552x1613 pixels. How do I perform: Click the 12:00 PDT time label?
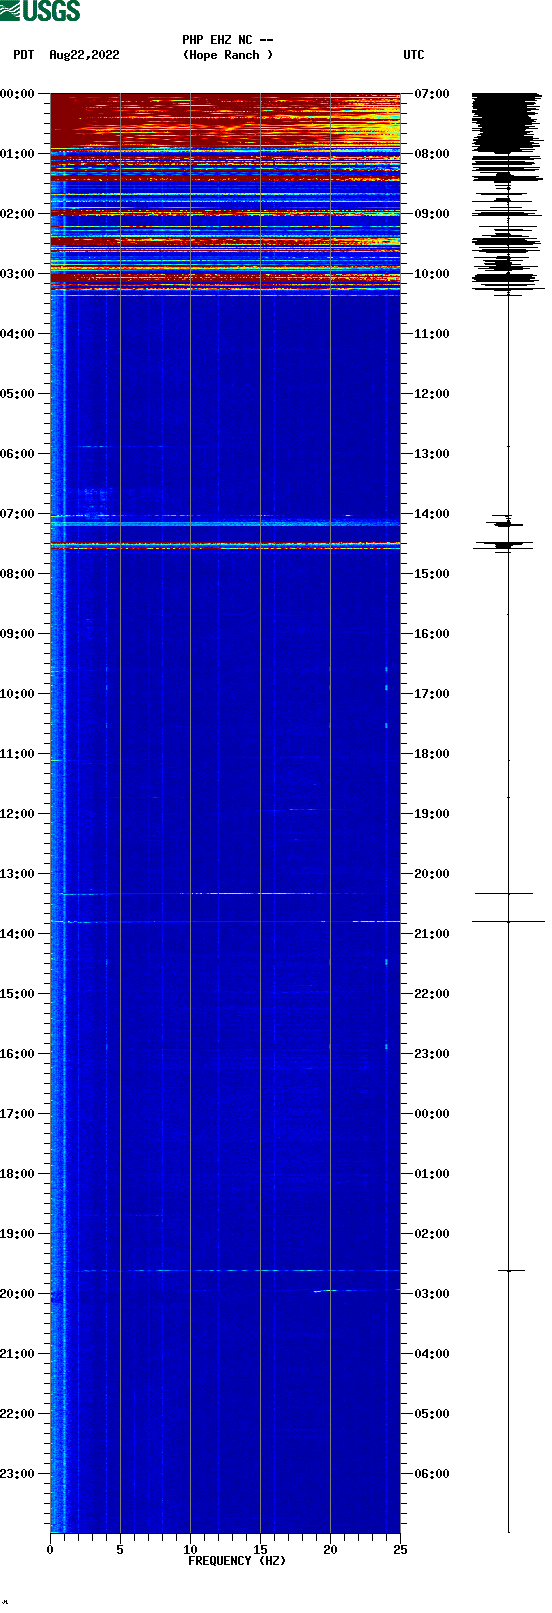coord(17,814)
